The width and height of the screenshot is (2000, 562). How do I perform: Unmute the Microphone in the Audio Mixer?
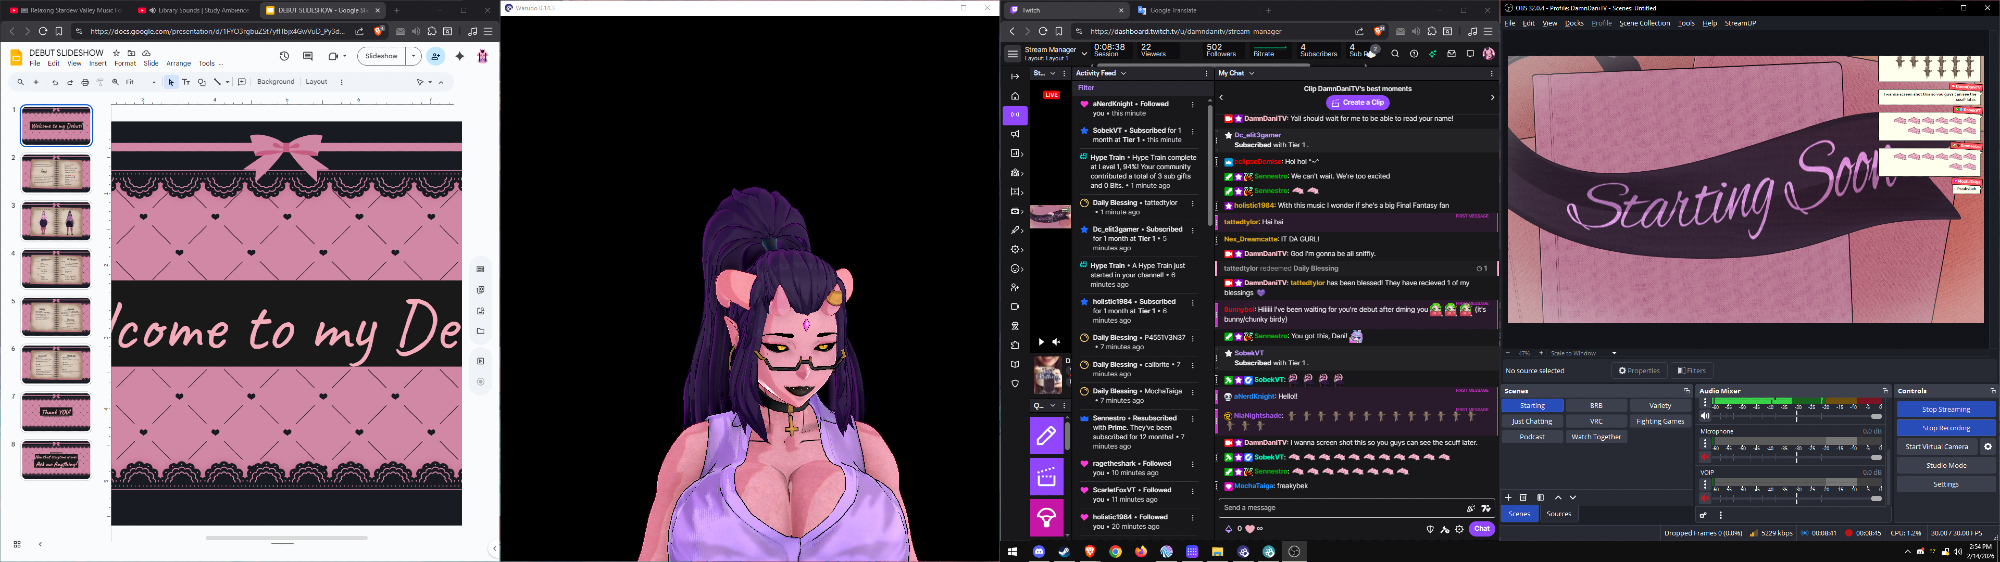(1705, 457)
